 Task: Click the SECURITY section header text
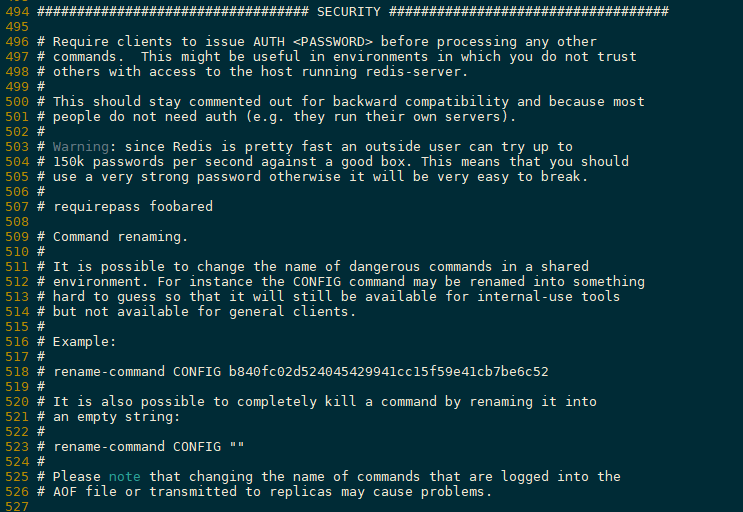(349, 11)
